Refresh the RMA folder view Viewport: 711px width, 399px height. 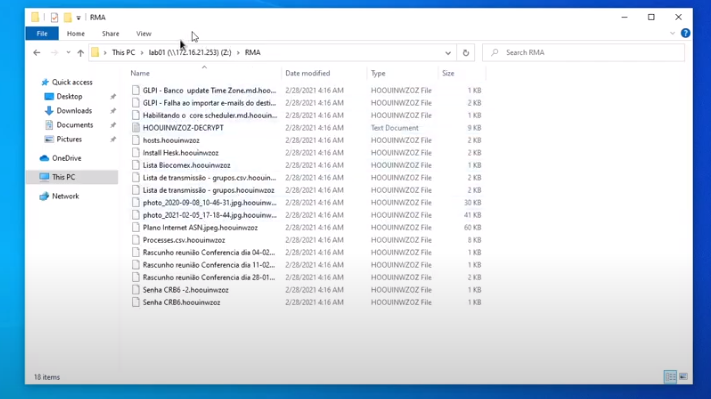466,53
